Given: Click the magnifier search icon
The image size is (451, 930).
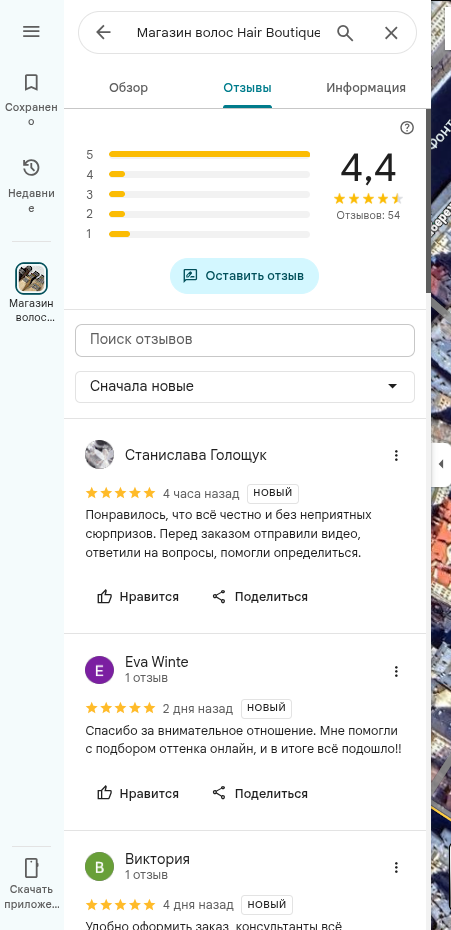Looking at the screenshot, I should (x=345, y=32).
